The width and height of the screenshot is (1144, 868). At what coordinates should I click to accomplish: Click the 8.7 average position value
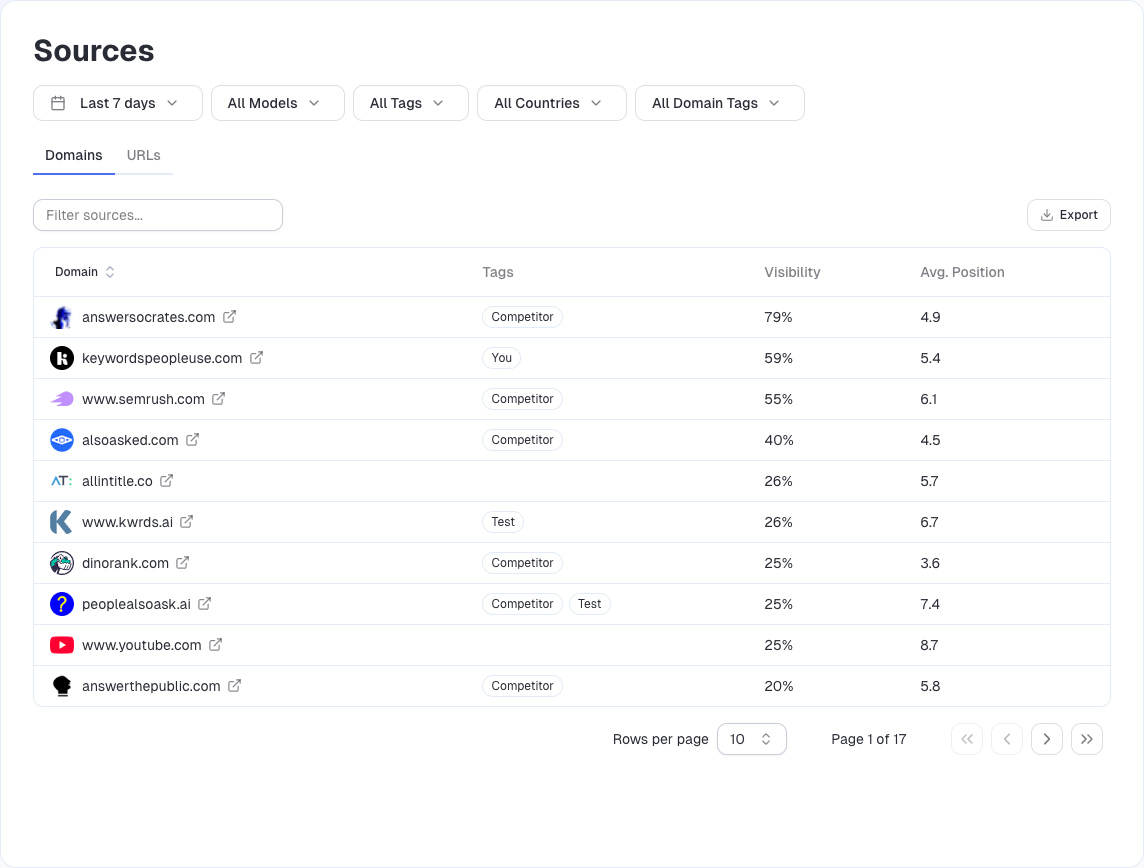coord(929,645)
